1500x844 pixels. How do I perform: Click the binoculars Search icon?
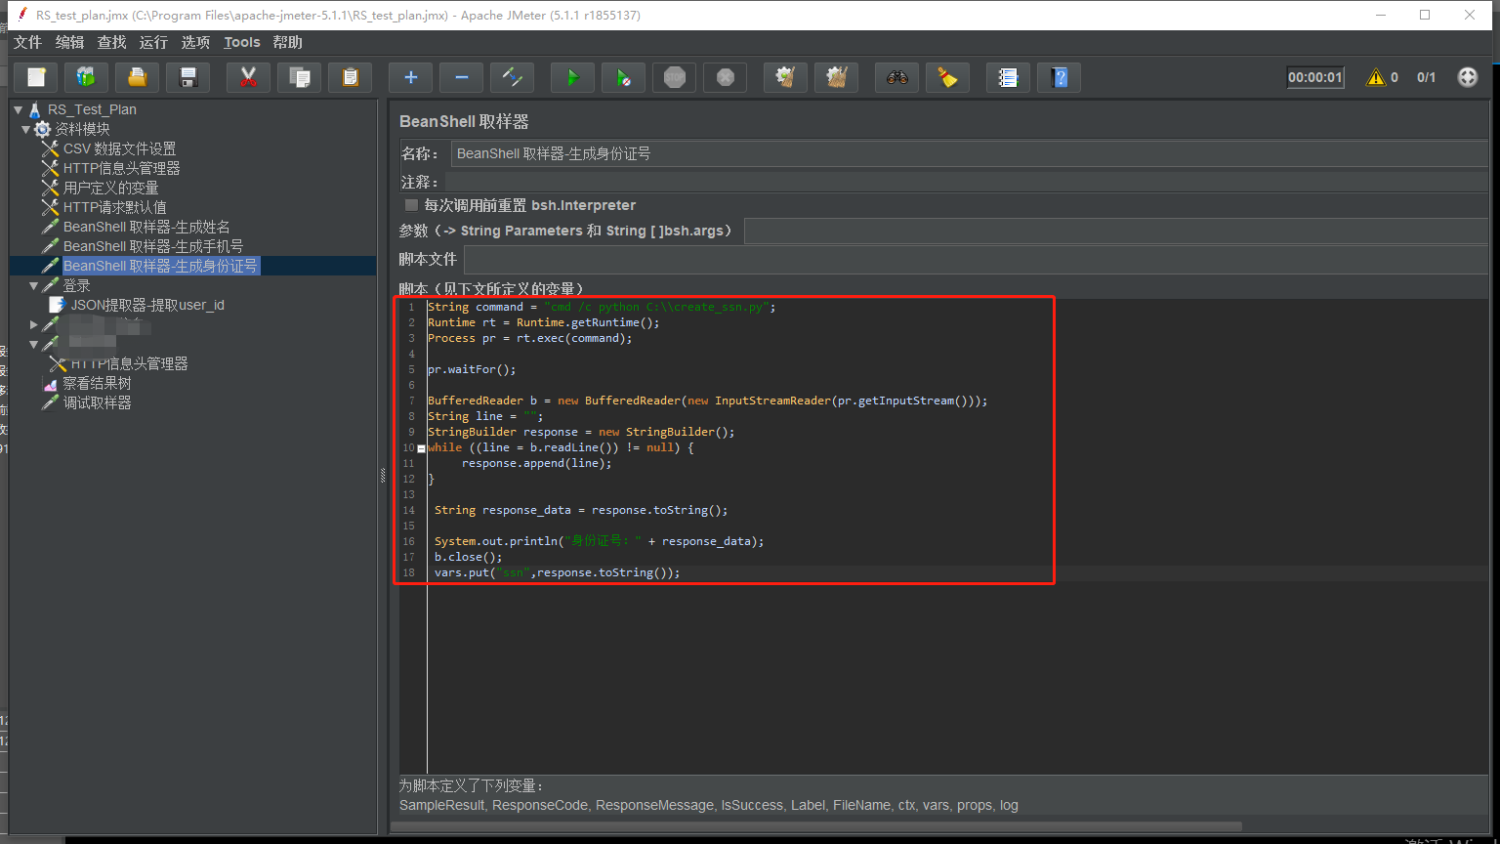pyautogui.click(x=897, y=78)
